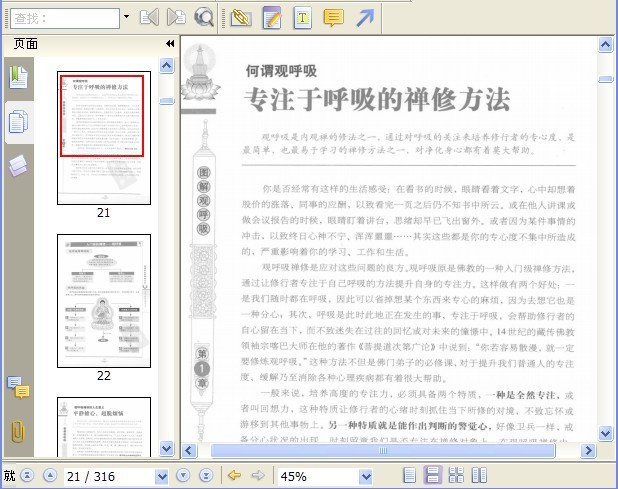Select the Typewriter text tool

coord(302,18)
